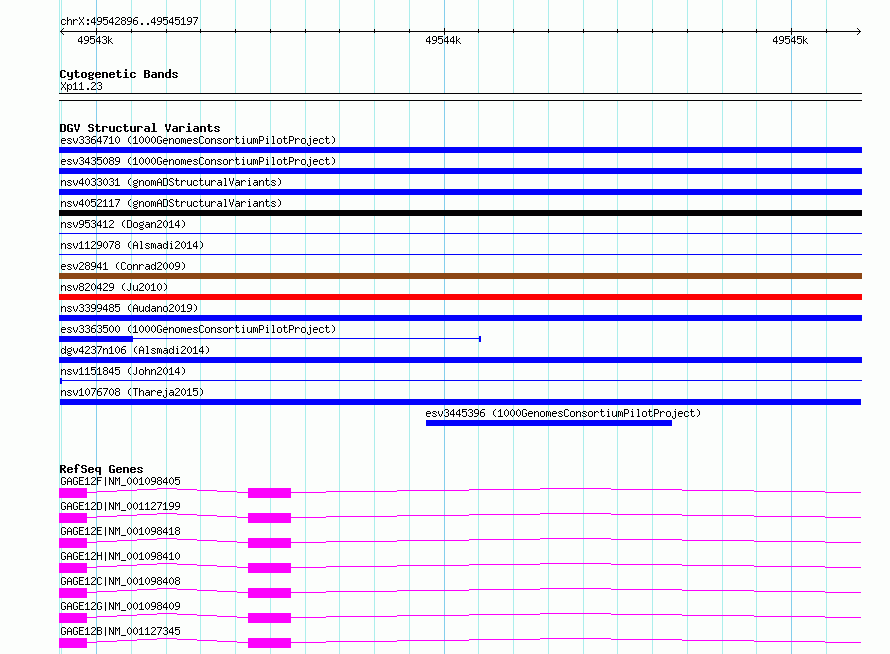
Task: Click the short thick blue segment of esv3363500
Action: coord(96,339)
